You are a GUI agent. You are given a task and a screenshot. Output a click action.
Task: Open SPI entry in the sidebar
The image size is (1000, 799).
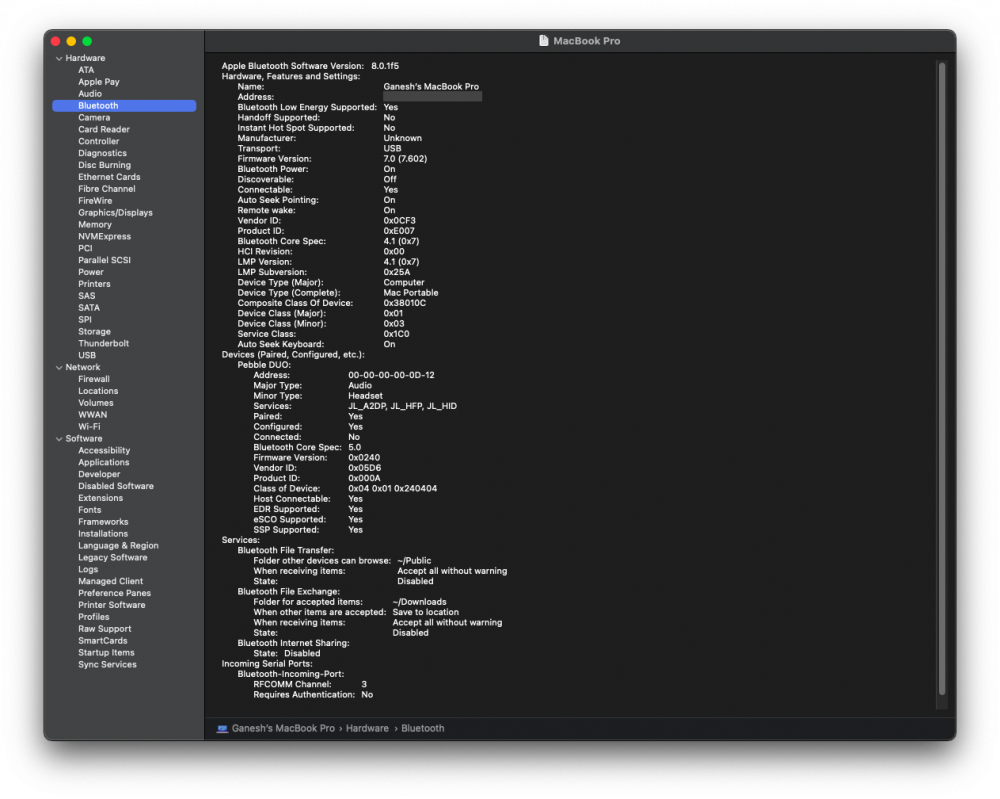tap(85, 320)
